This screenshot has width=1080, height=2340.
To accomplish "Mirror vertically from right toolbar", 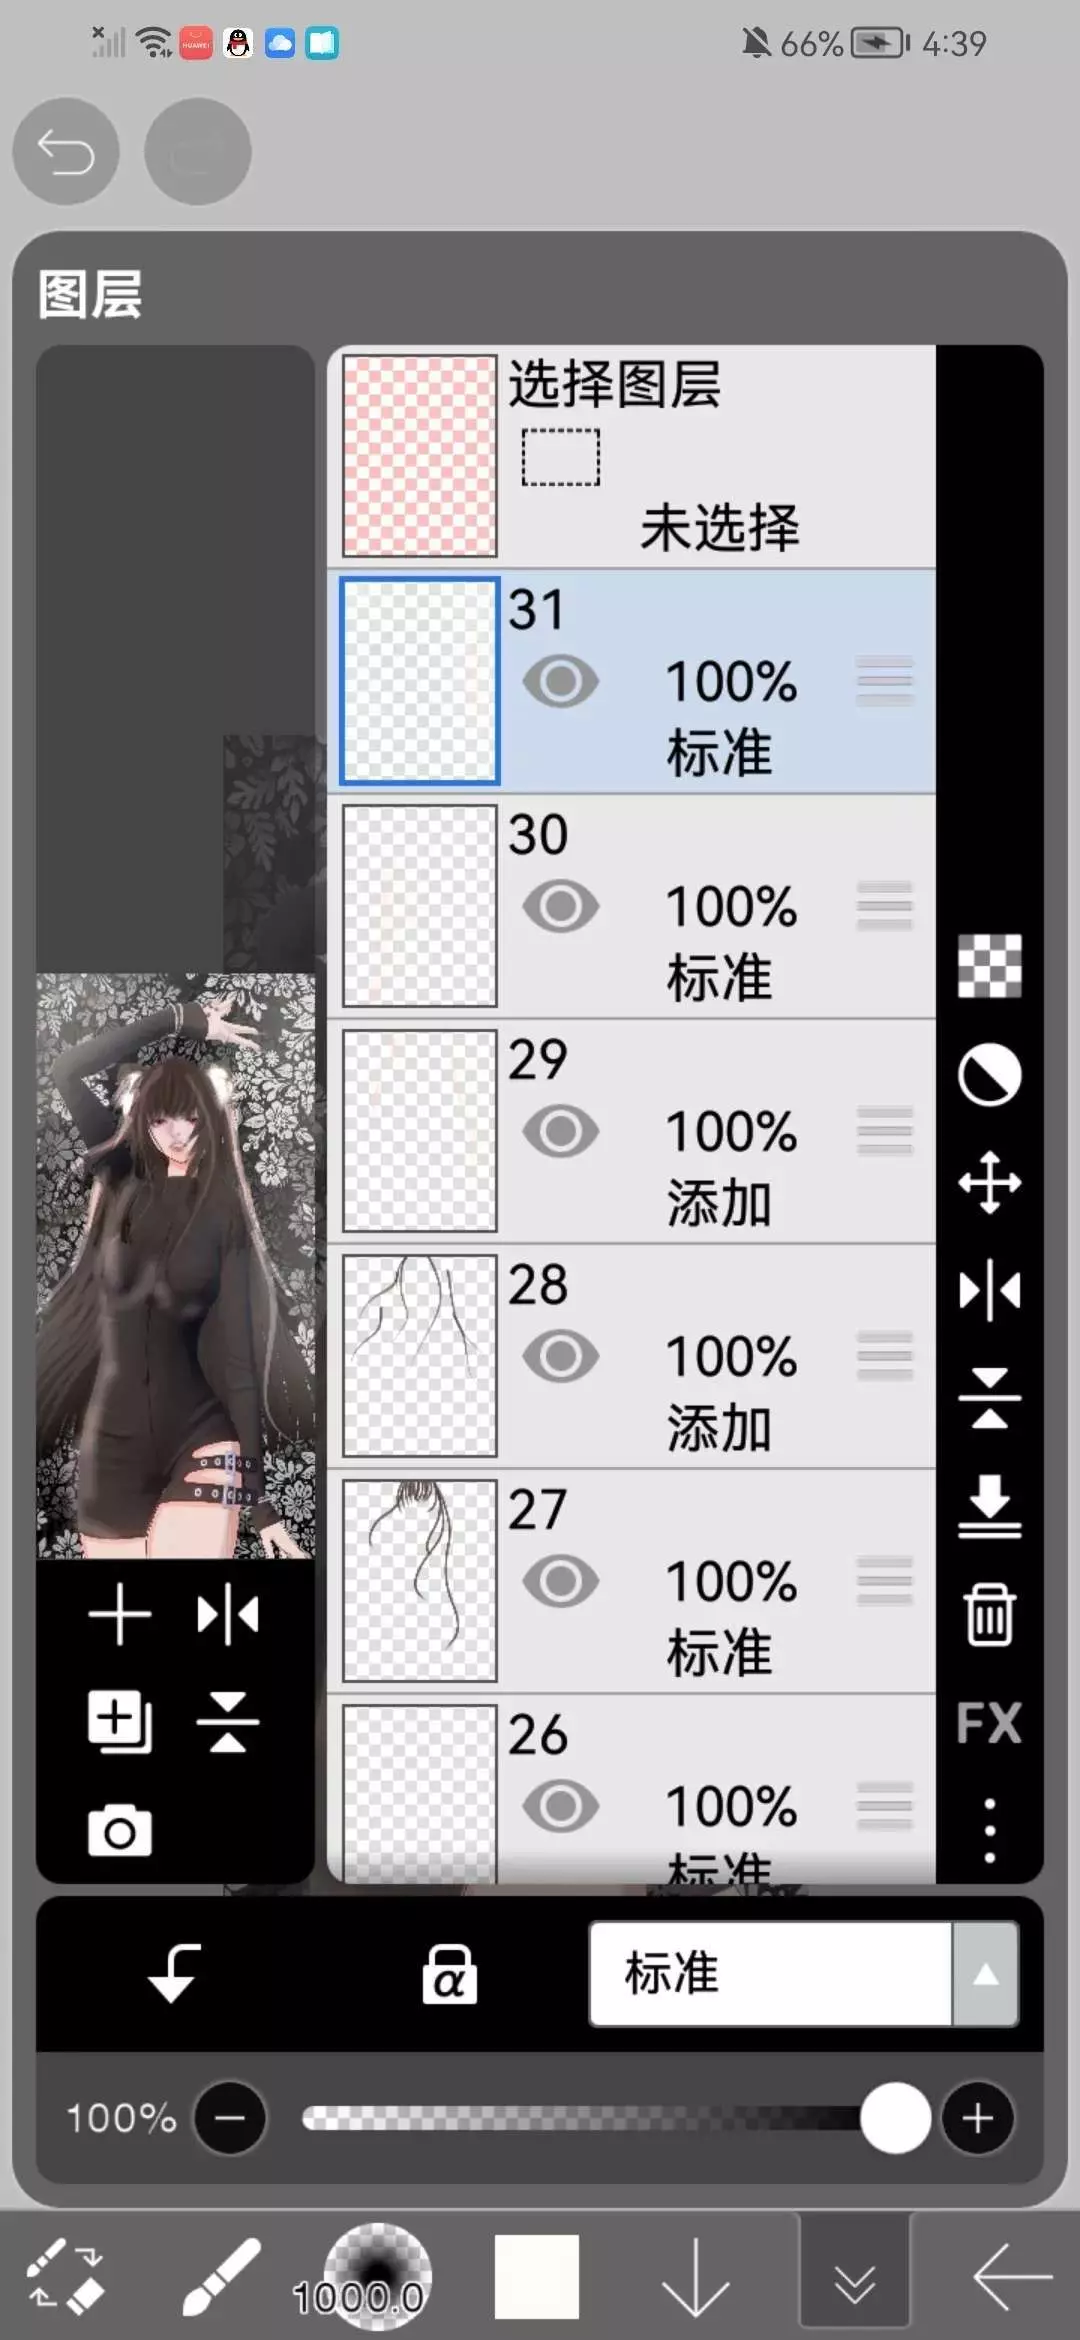I will (989, 1398).
